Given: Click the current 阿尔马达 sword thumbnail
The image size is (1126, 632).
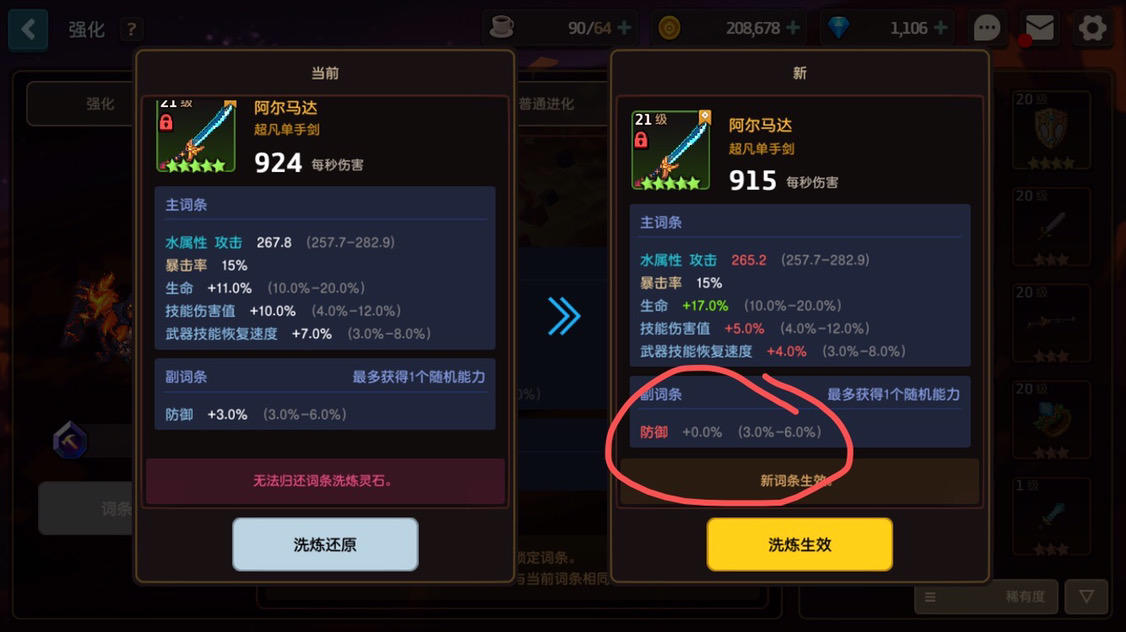Looking at the screenshot, I should [x=196, y=136].
